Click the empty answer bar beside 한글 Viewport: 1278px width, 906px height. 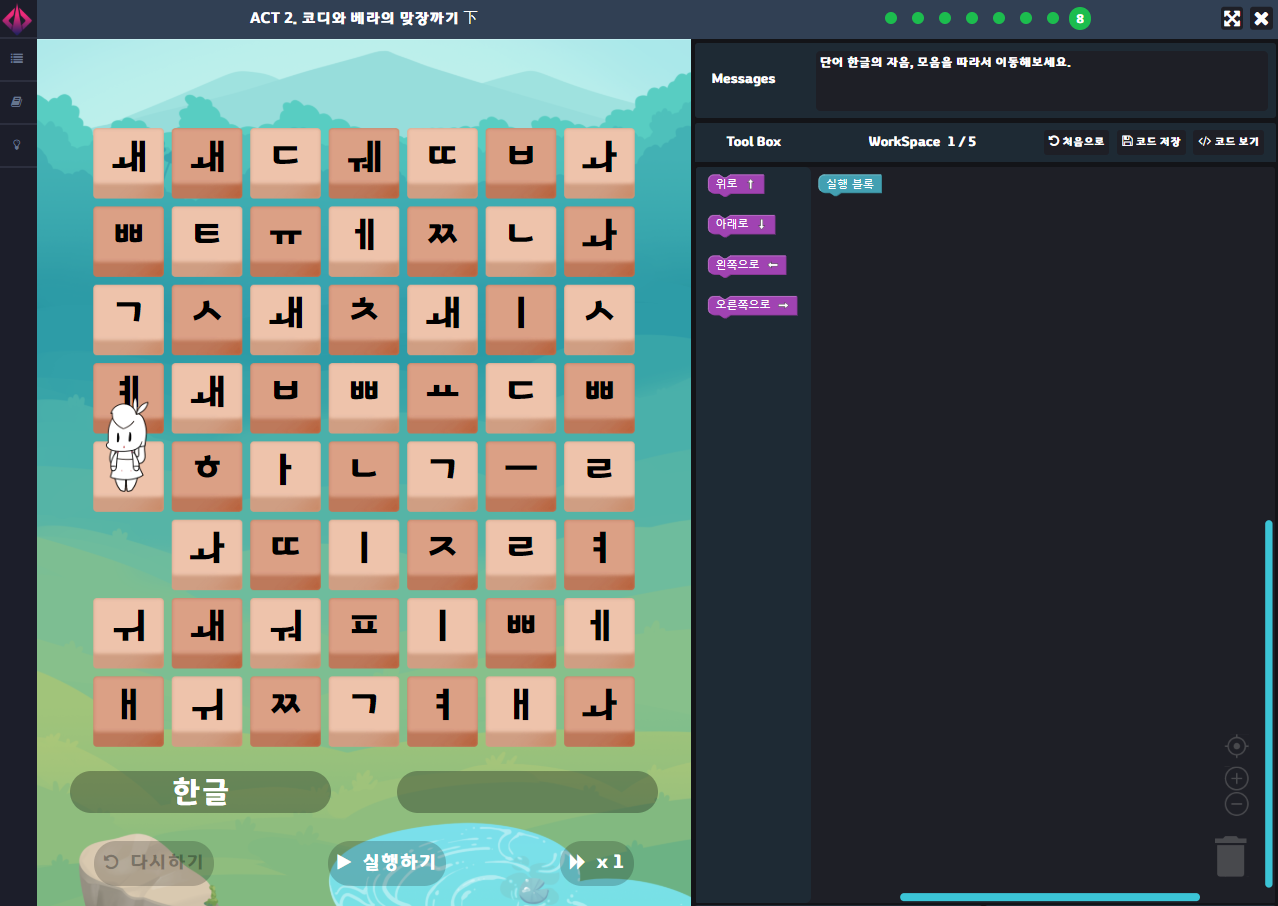pyautogui.click(x=527, y=792)
